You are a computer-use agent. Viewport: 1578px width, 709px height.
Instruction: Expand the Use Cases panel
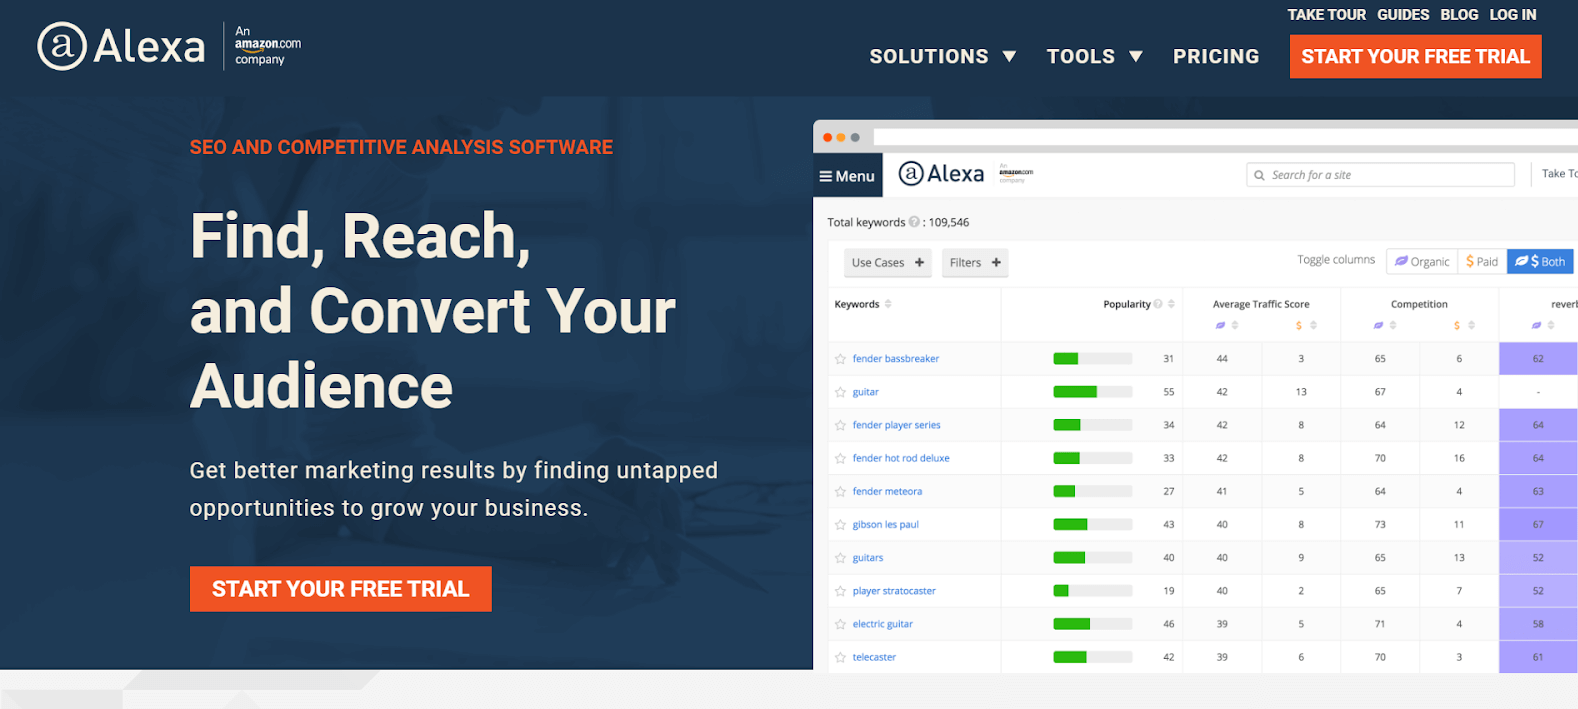coord(888,263)
